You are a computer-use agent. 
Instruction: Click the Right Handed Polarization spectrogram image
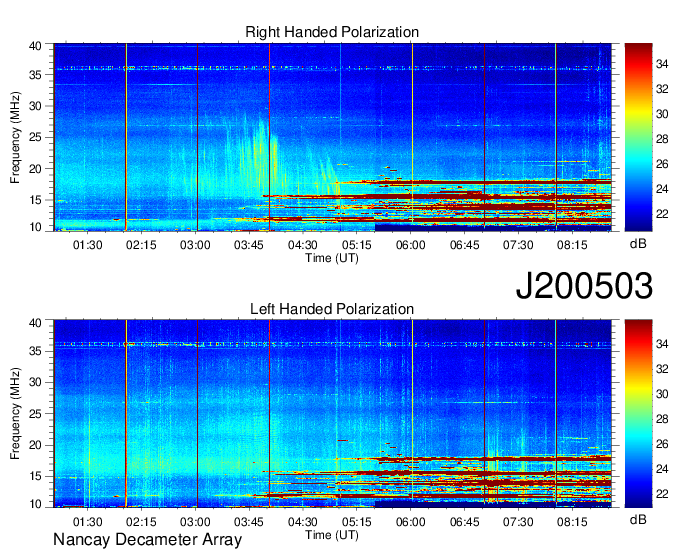[x=333, y=137]
